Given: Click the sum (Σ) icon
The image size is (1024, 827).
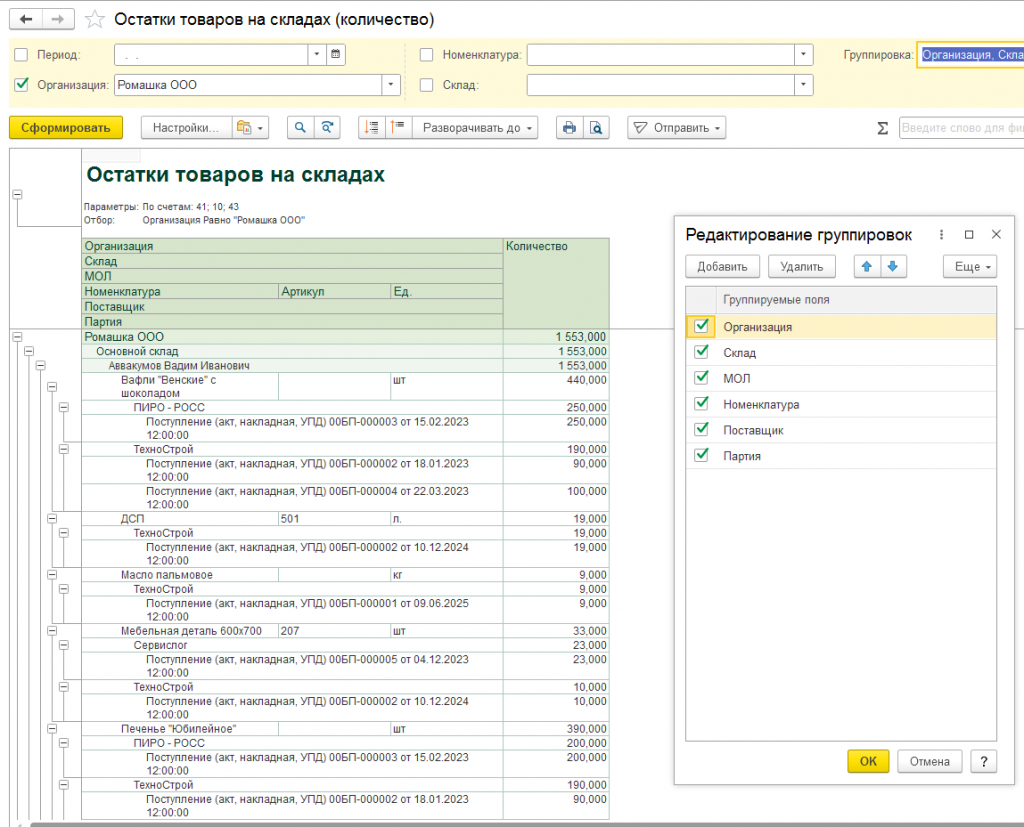Looking at the screenshot, I should click(x=882, y=128).
